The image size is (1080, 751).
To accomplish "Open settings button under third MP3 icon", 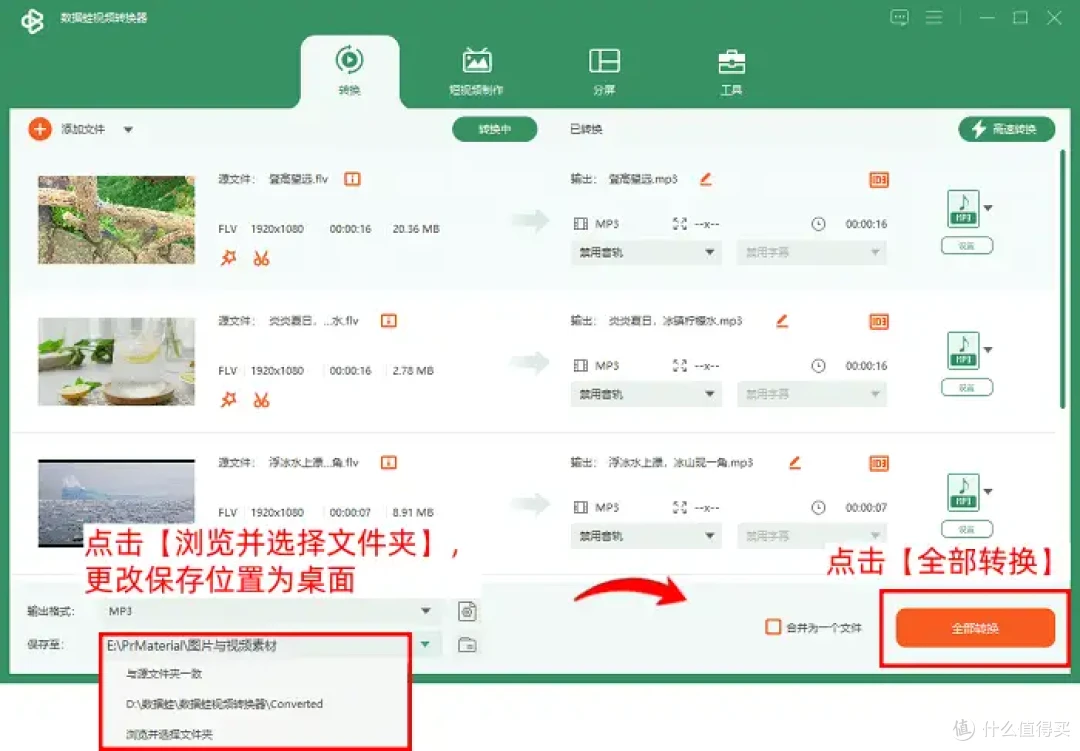I will point(967,529).
